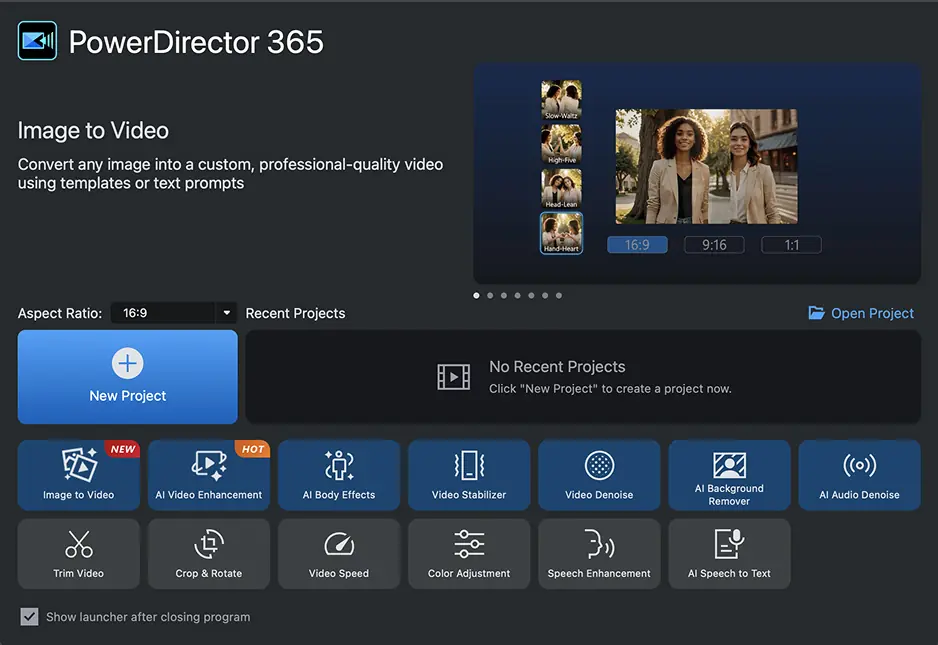Go to fifth carousel slide dot

click(x=531, y=296)
